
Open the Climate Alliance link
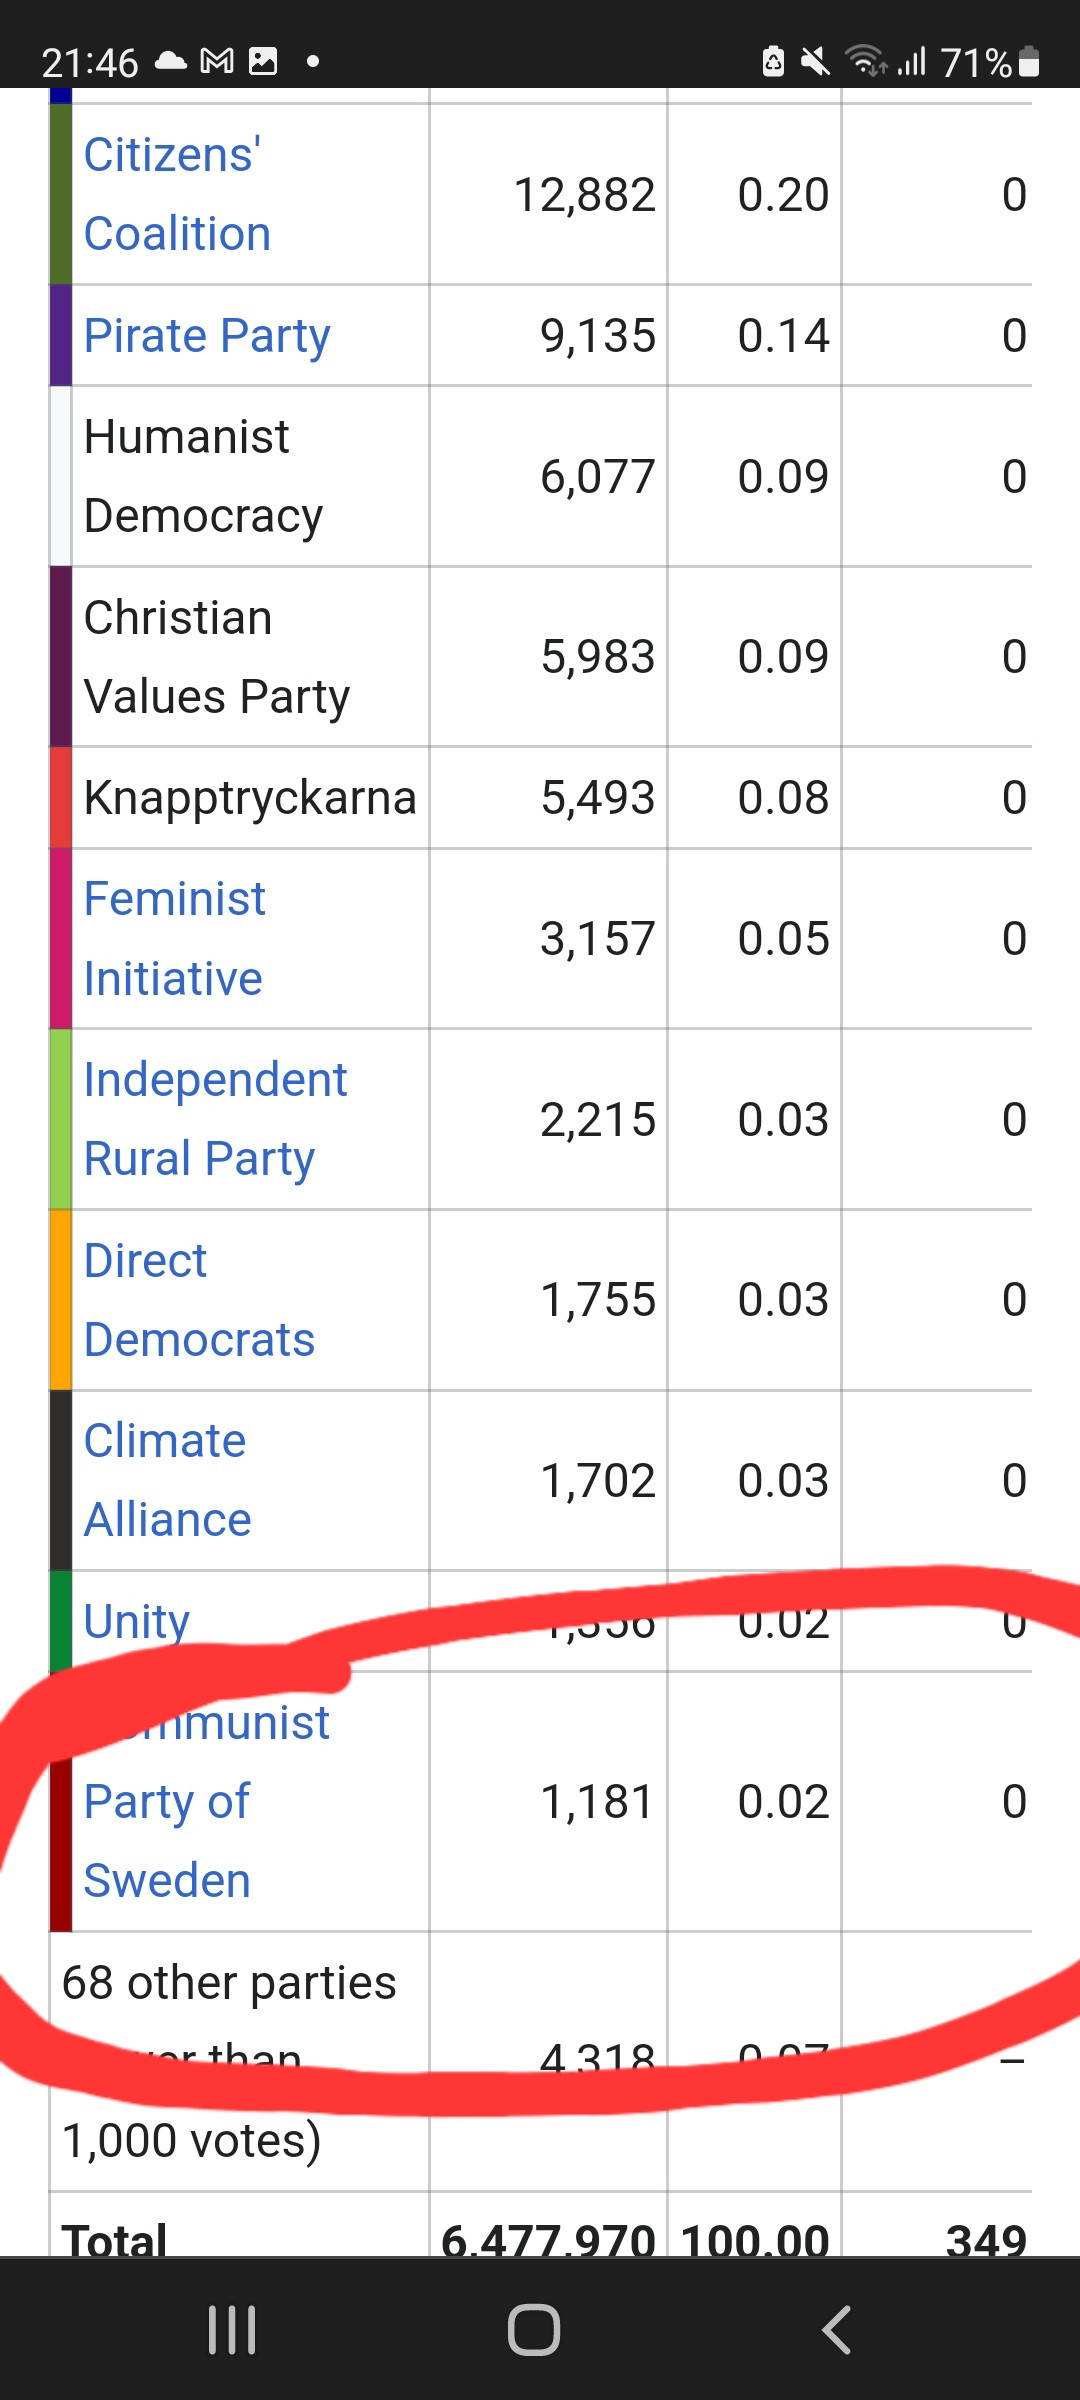[x=167, y=1480]
